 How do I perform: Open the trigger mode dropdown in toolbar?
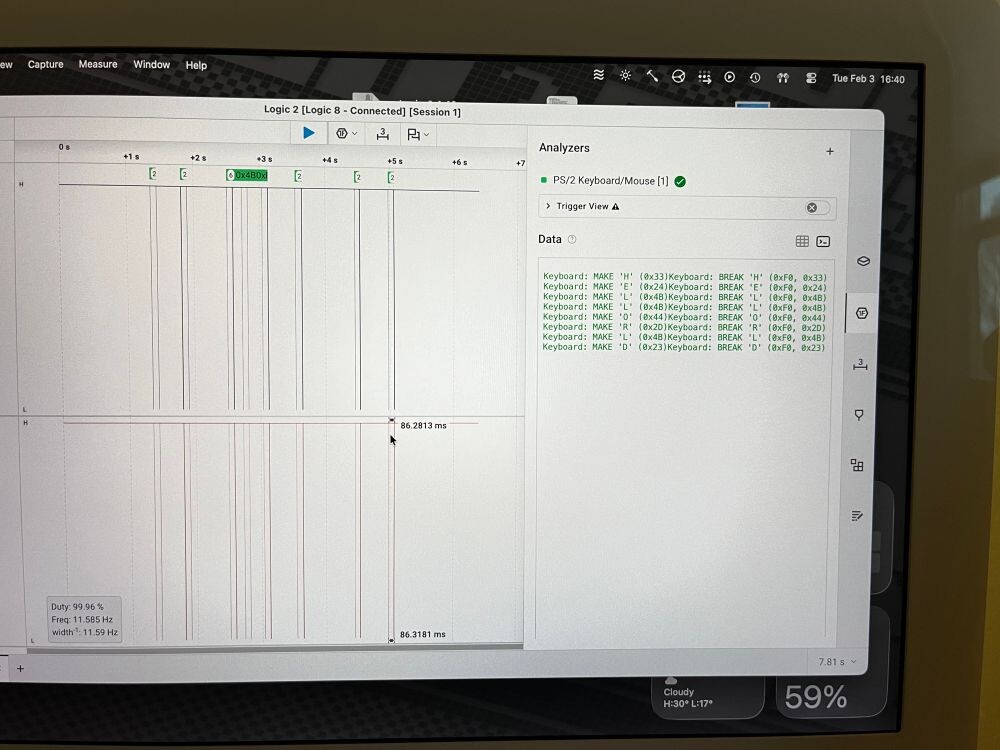click(x=346, y=134)
